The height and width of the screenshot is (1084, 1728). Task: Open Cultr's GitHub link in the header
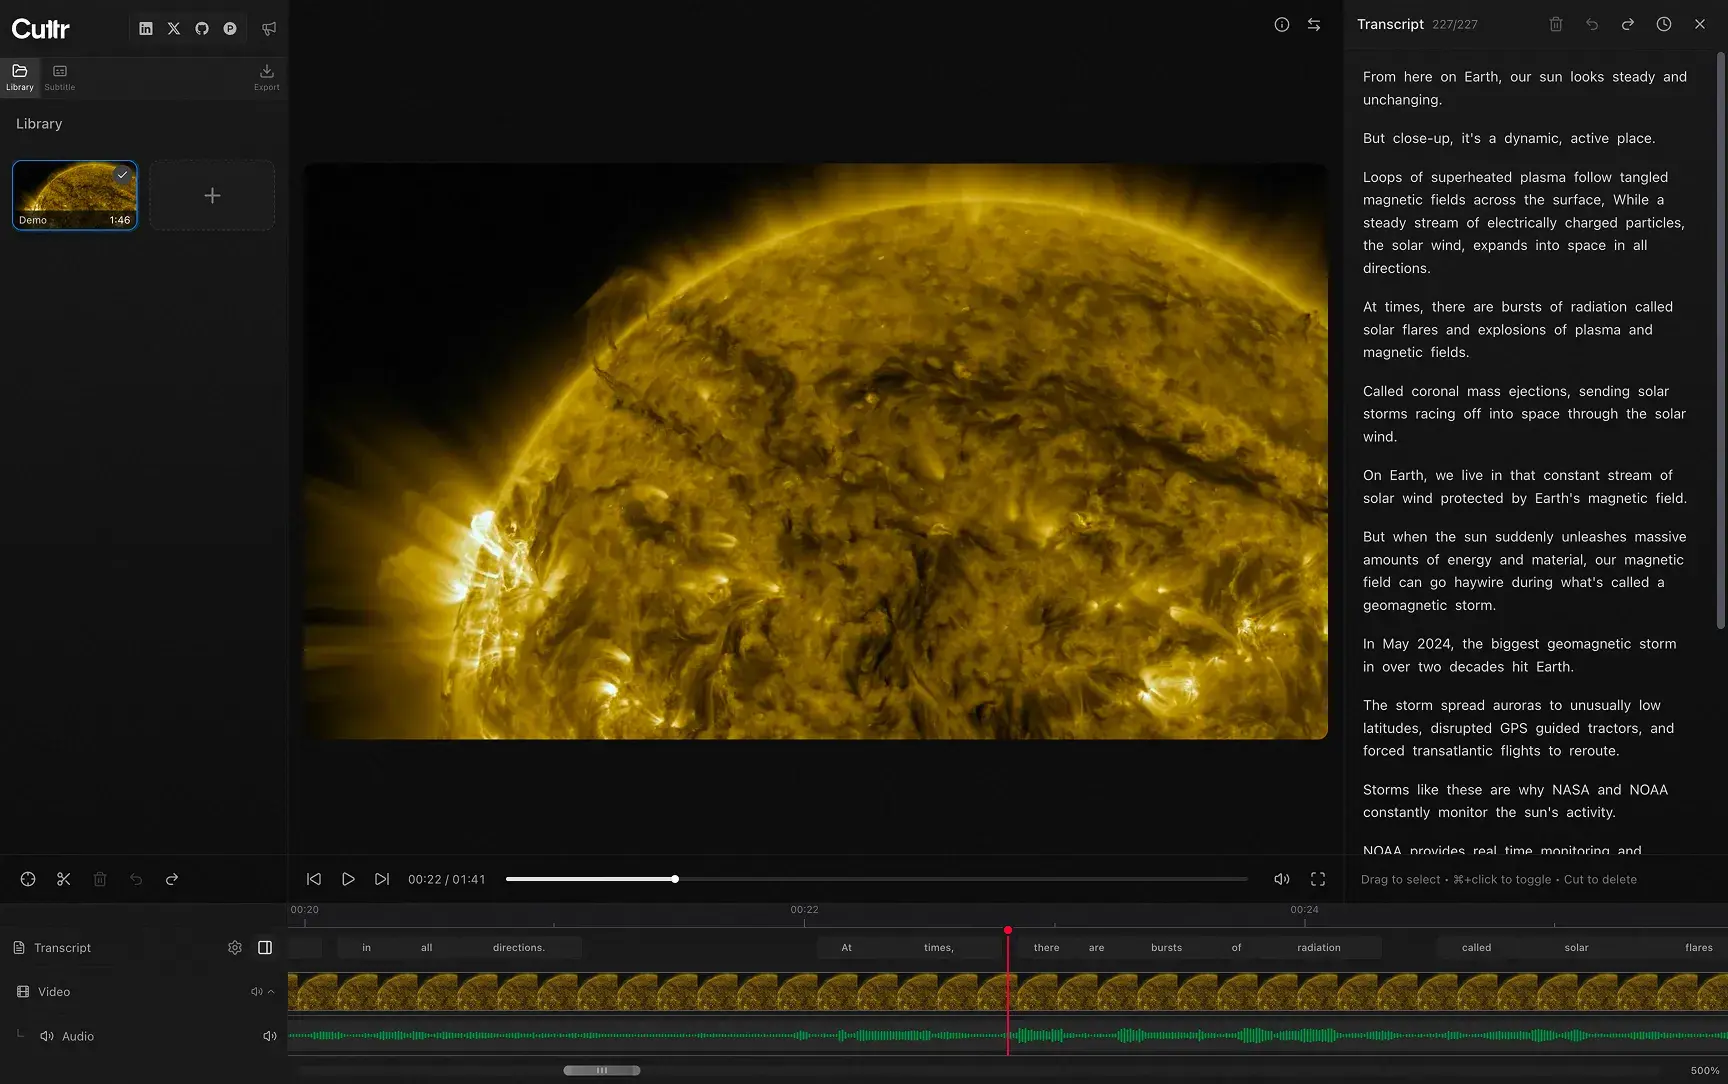click(202, 28)
